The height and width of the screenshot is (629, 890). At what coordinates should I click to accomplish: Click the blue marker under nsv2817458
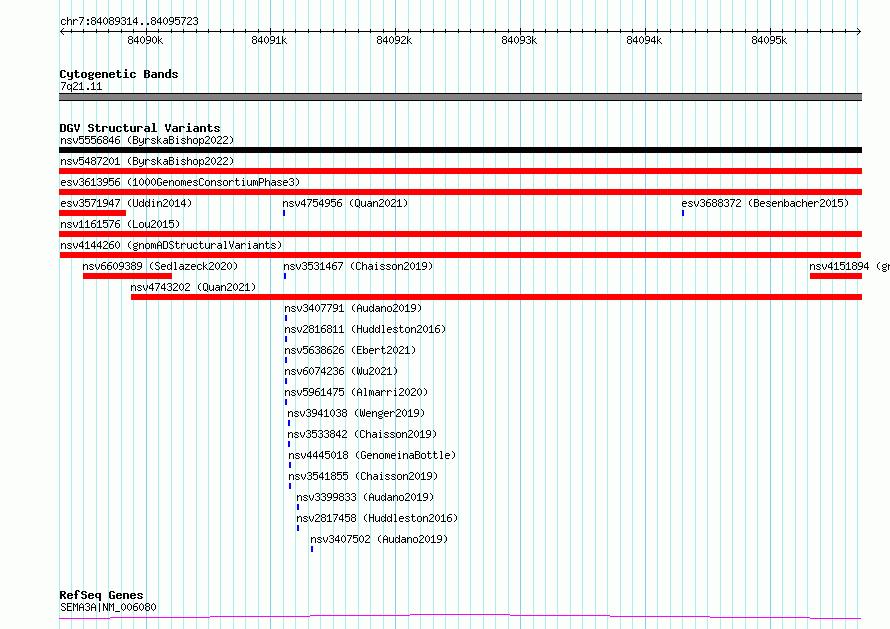(298, 529)
